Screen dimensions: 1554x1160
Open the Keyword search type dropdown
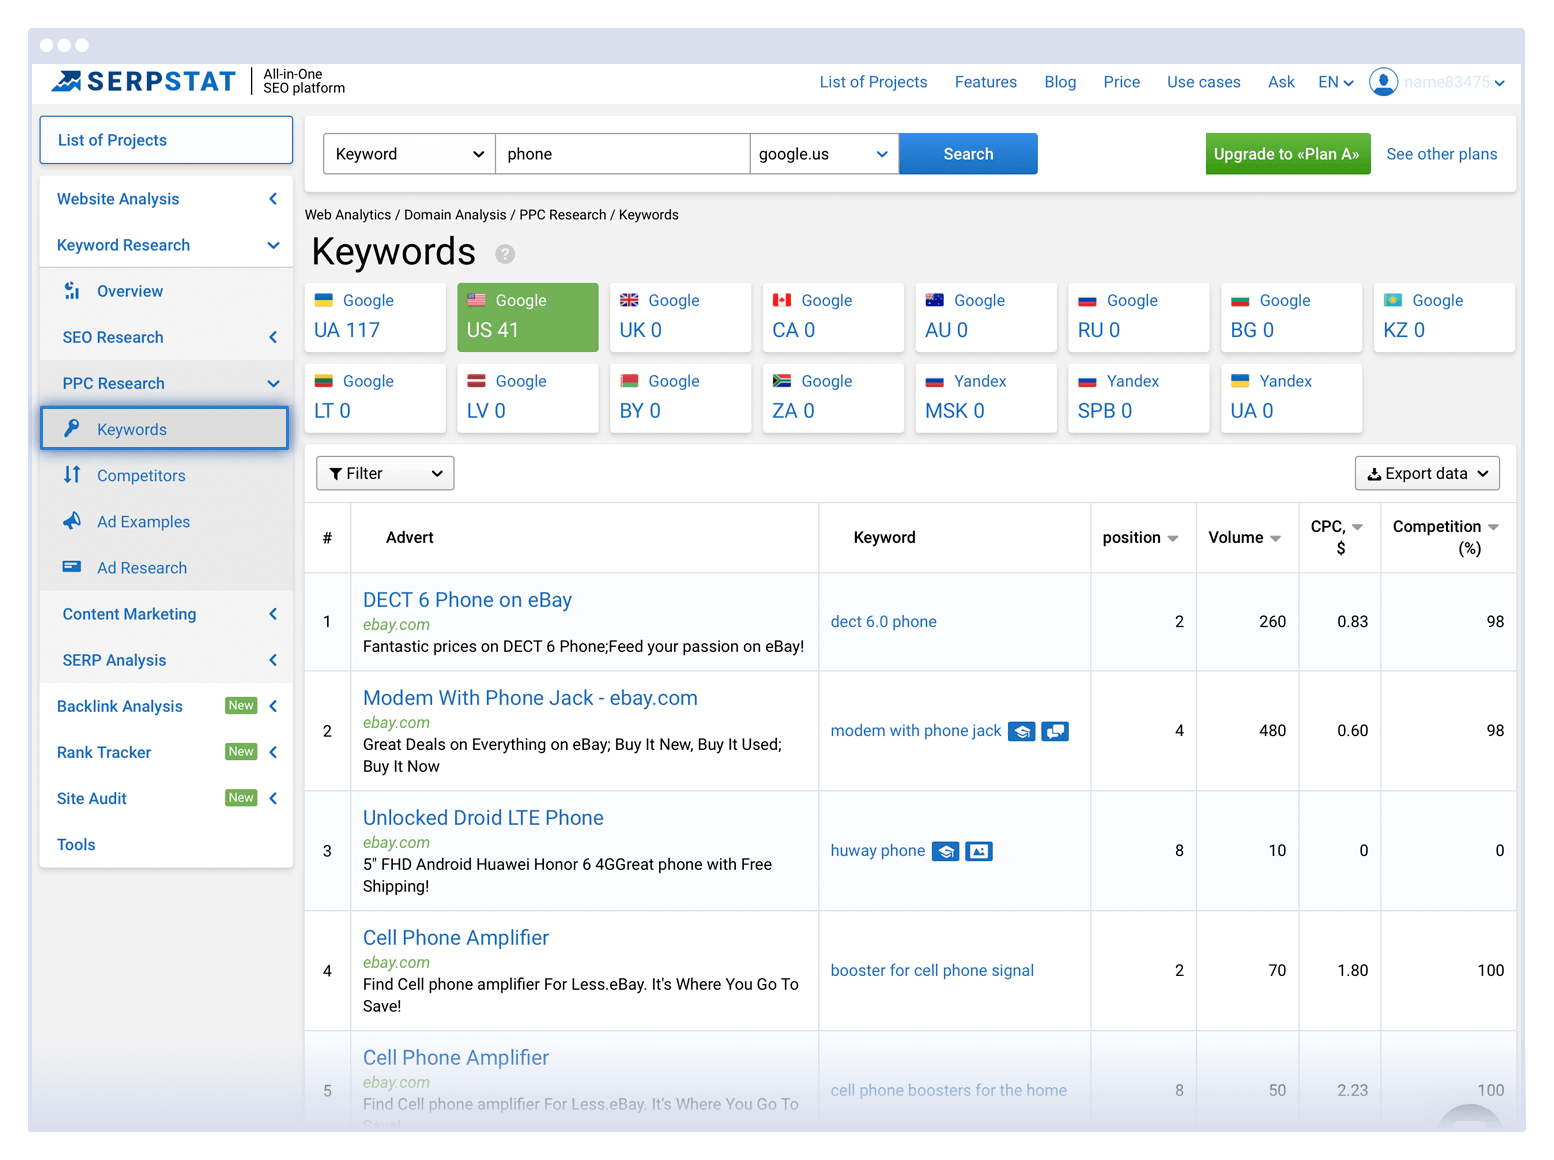(x=409, y=154)
